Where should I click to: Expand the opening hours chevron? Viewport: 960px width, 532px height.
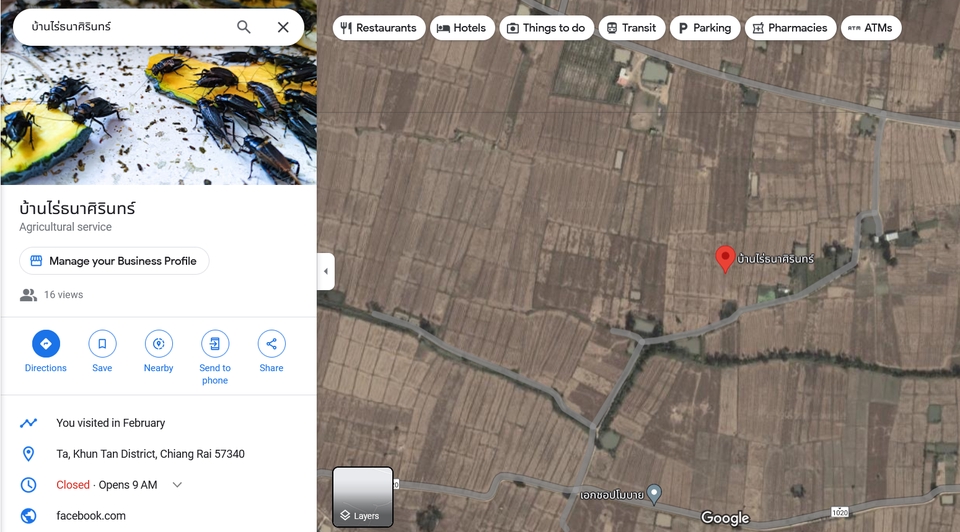[177, 485]
